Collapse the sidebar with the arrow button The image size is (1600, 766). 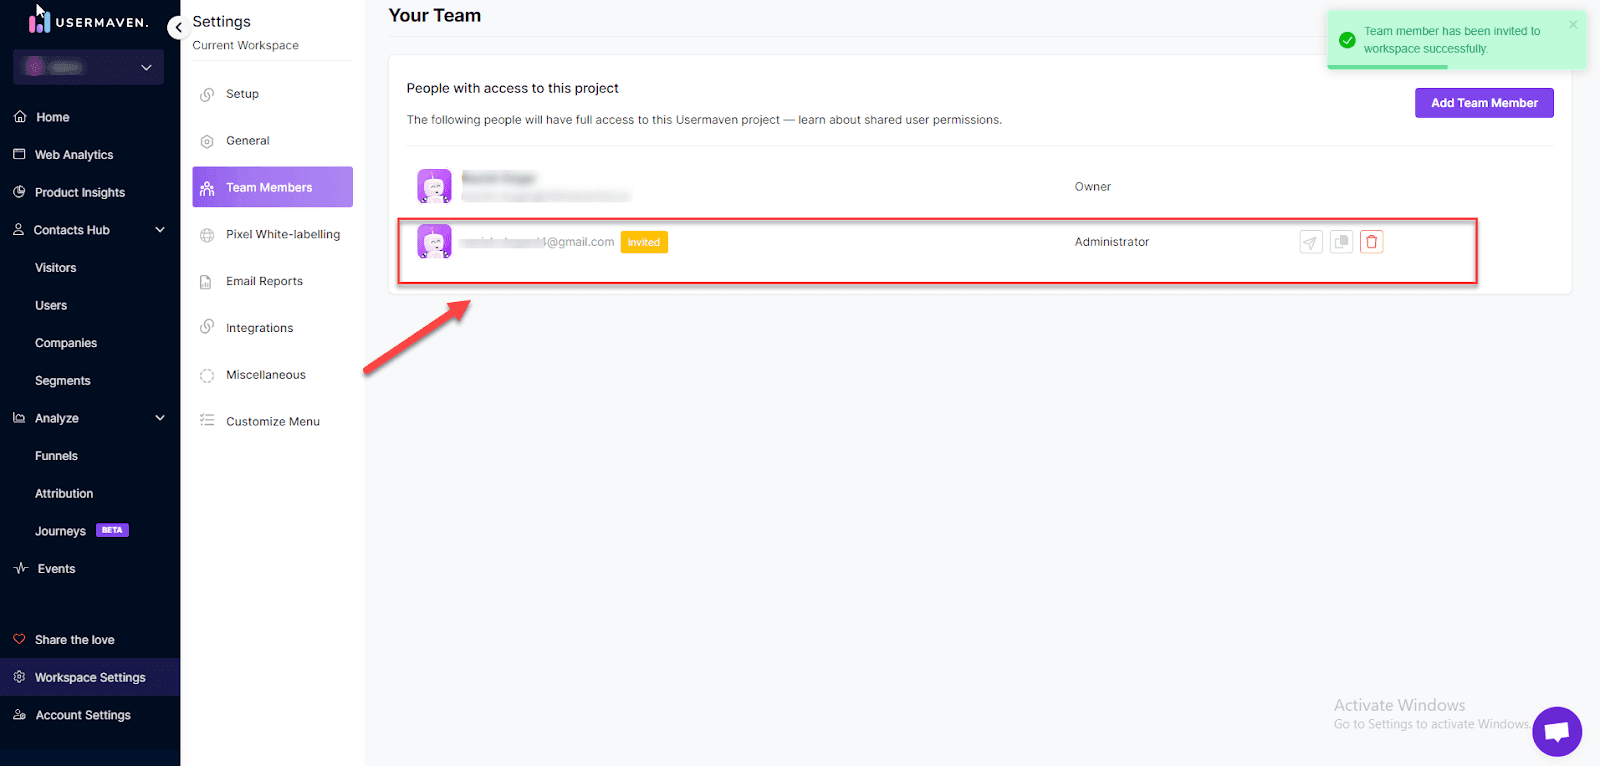(x=178, y=27)
